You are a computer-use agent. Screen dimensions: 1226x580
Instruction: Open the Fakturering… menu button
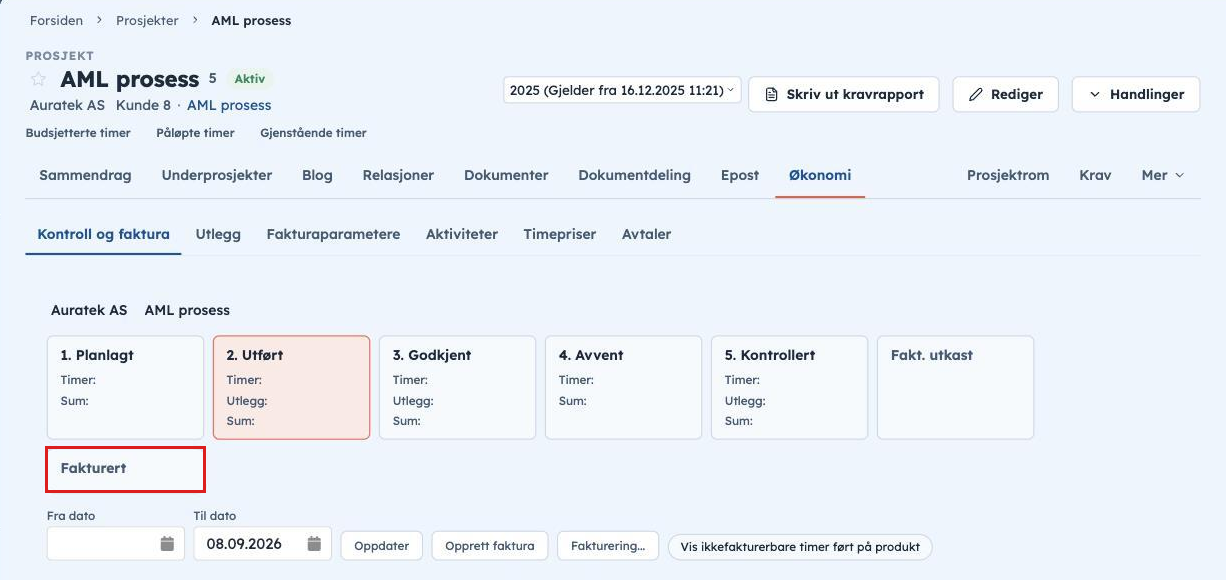coord(608,546)
